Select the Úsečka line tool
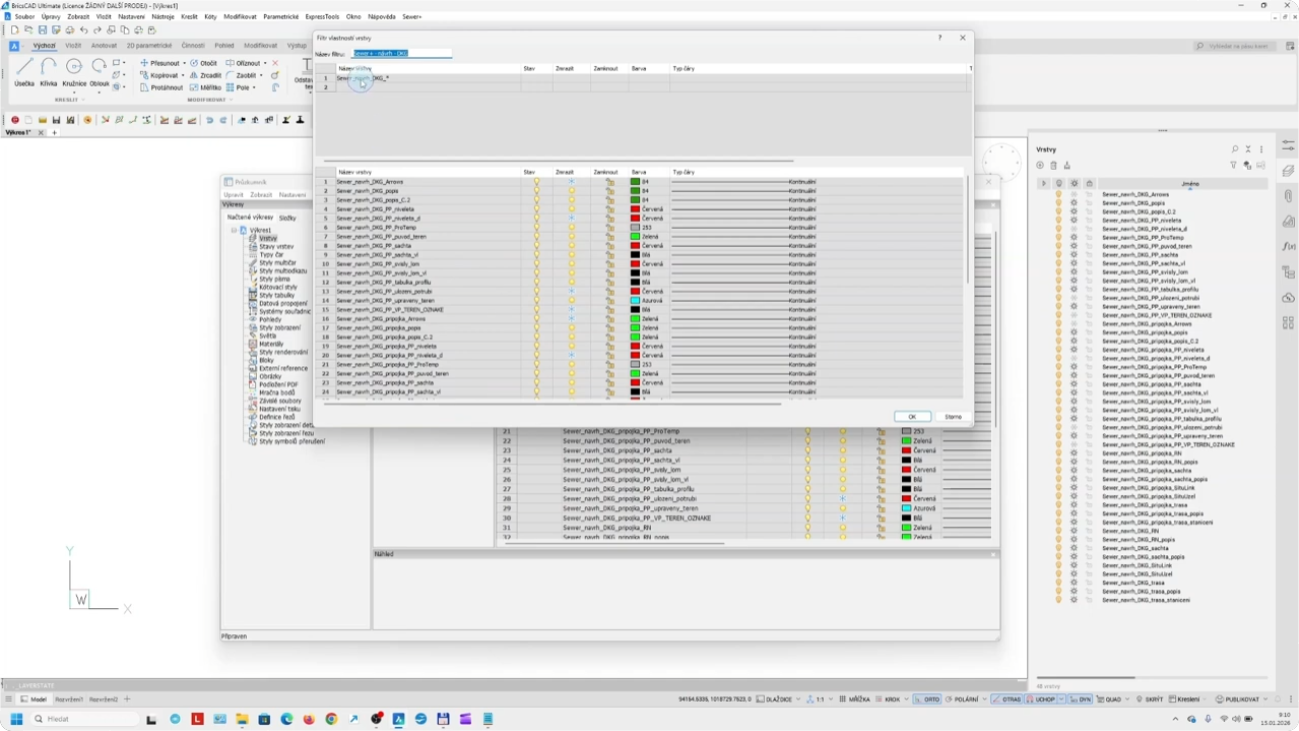The image size is (1299, 731). 24,70
